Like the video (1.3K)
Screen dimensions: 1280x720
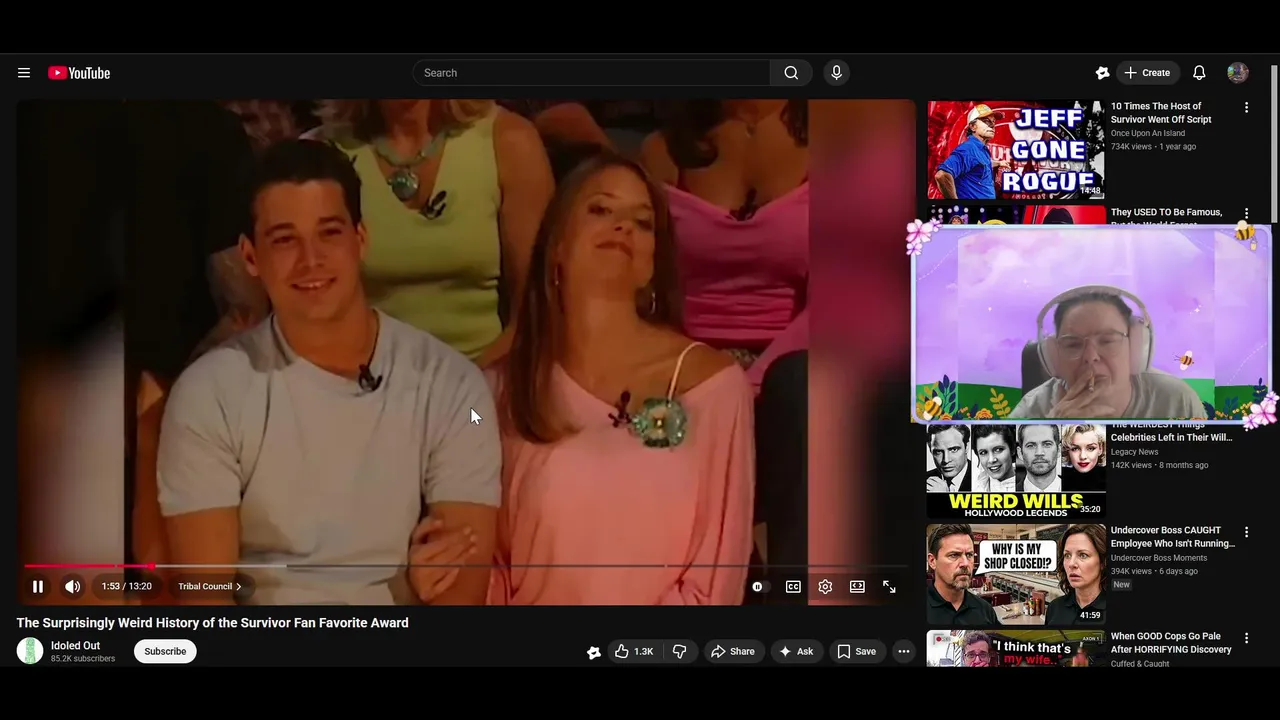[x=634, y=651]
